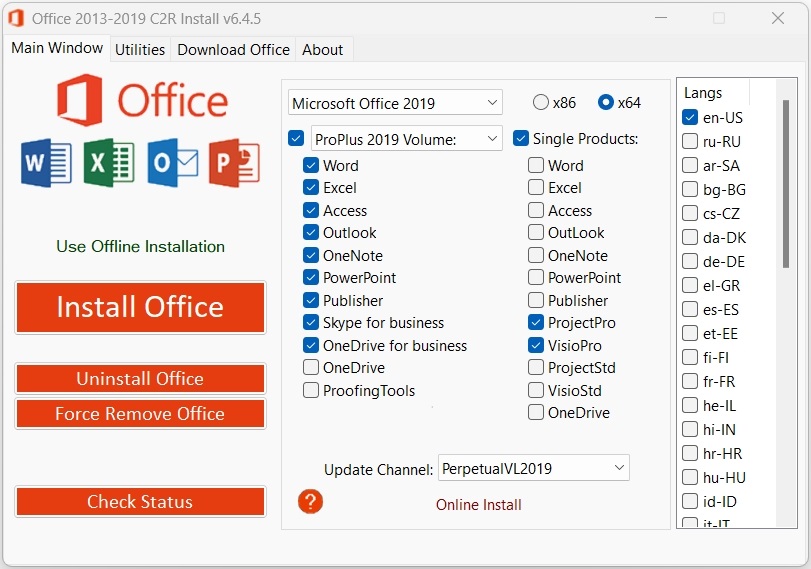Check the es-ES language
Image resolution: width=811 pixels, height=569 pixels.
tap(690, 309)
